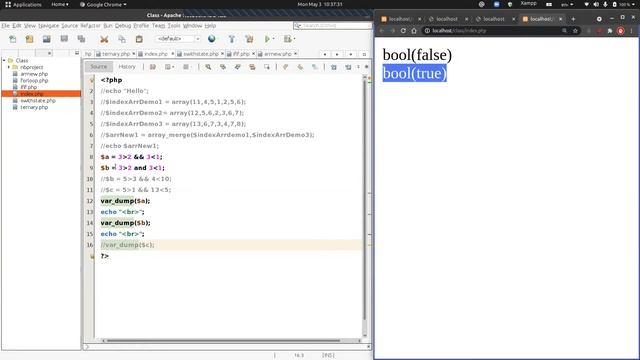Click the New Project icon in NetBeans toolbar
640x360 pixels.
pyautogui.click(x=29, y=39)
